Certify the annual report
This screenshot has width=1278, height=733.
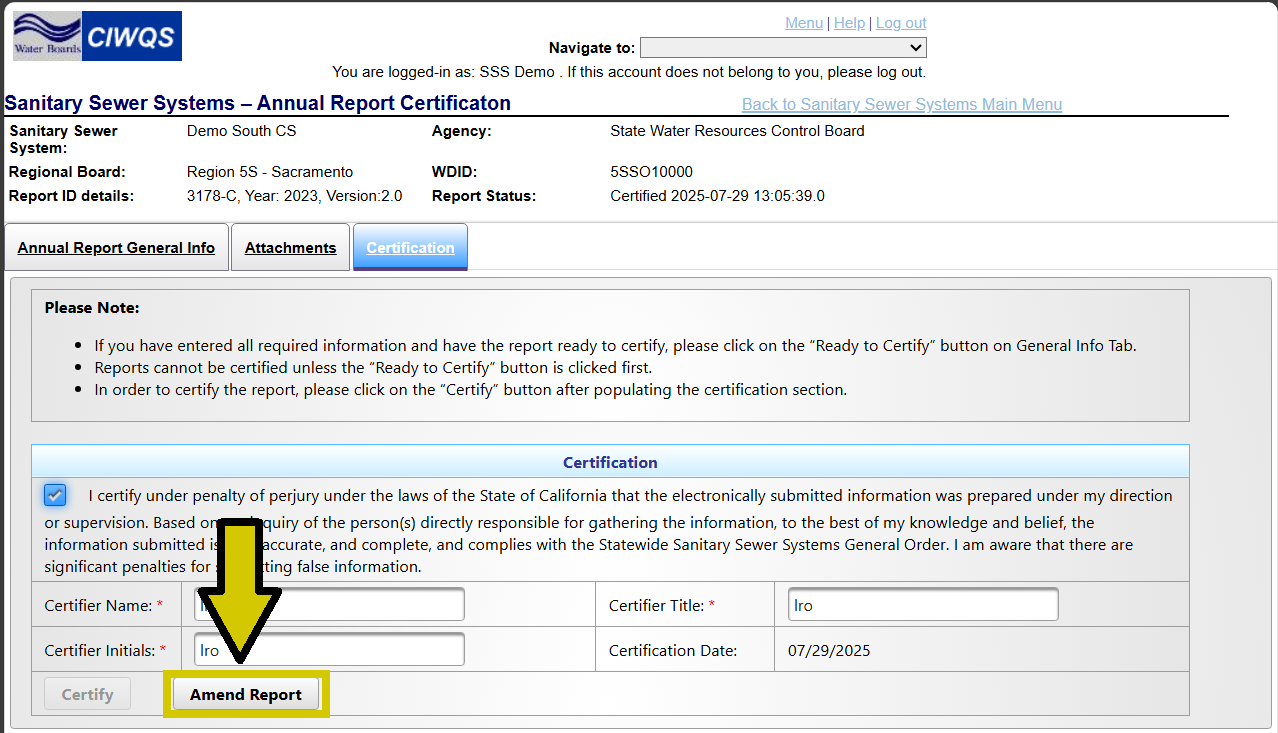point(87,693)
